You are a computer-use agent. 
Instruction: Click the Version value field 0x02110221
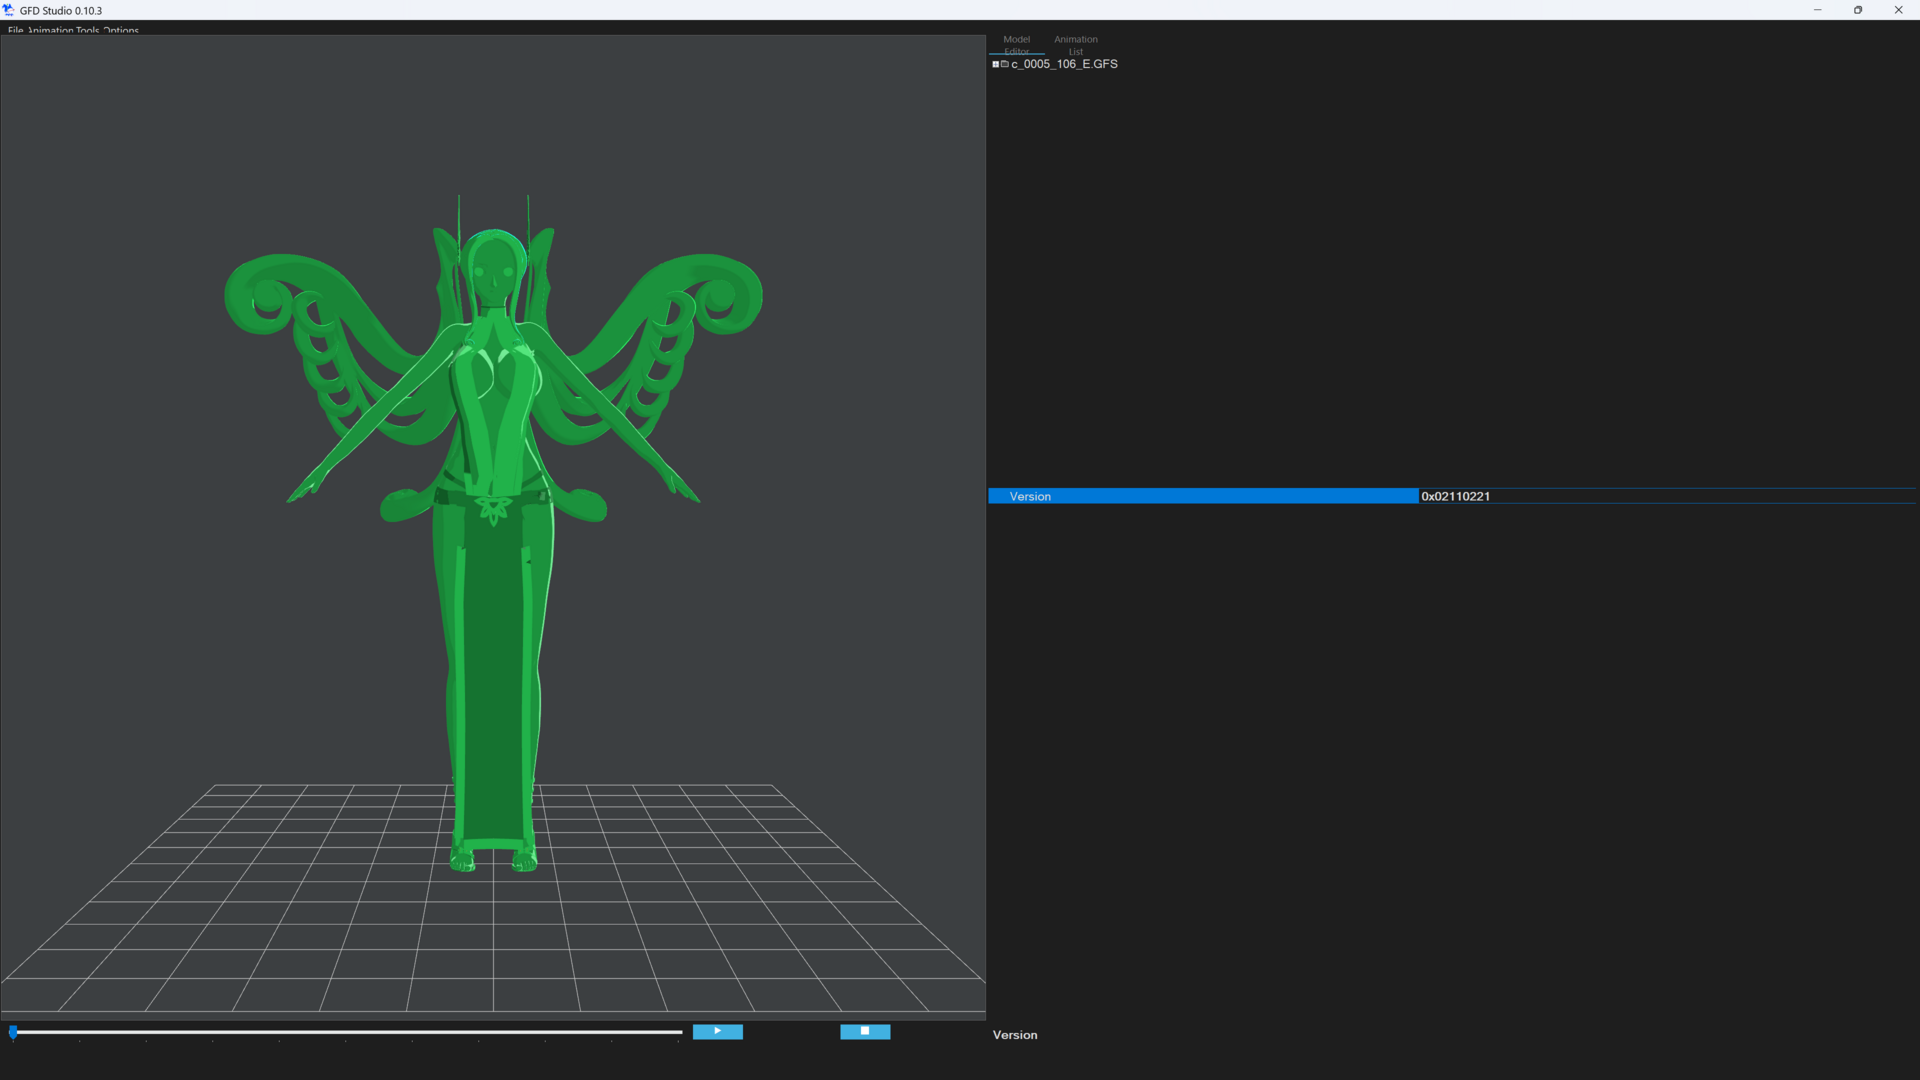1667,496
